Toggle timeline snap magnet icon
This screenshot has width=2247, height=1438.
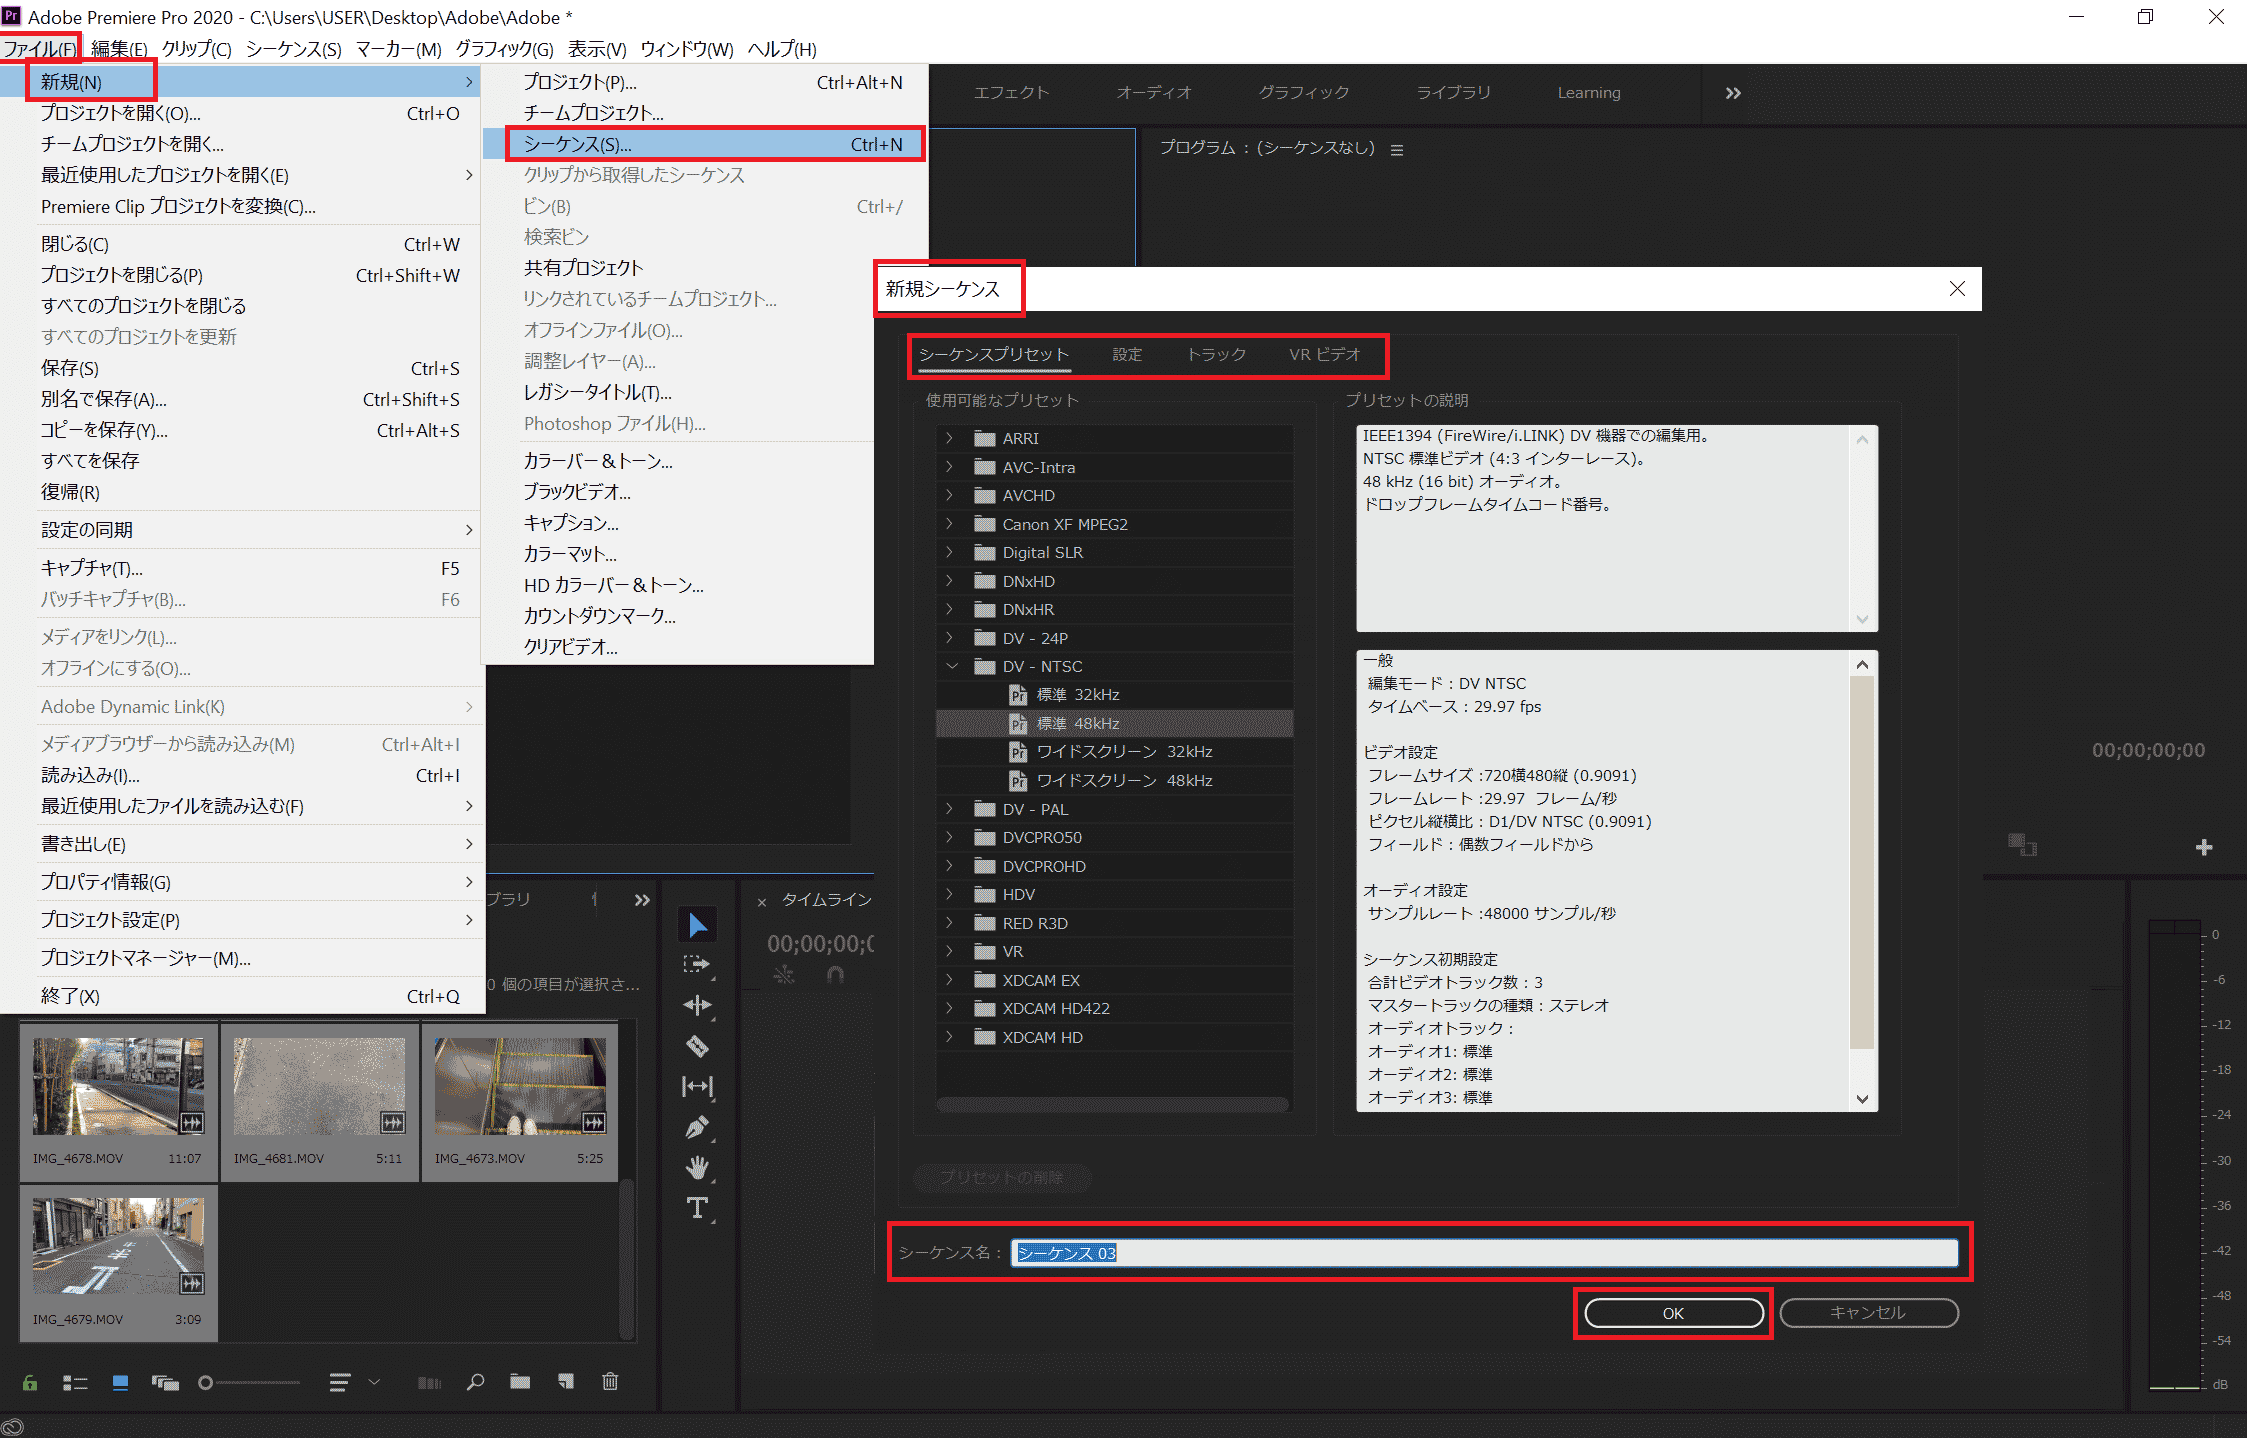(x=835, y=974)
